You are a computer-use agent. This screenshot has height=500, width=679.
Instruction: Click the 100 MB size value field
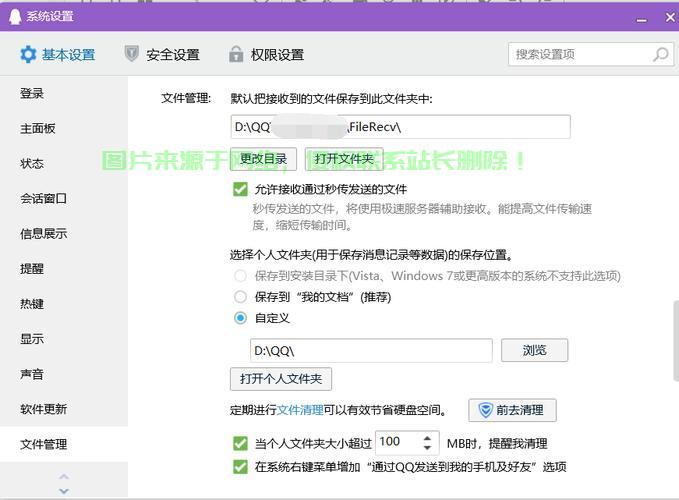[407, 443]
